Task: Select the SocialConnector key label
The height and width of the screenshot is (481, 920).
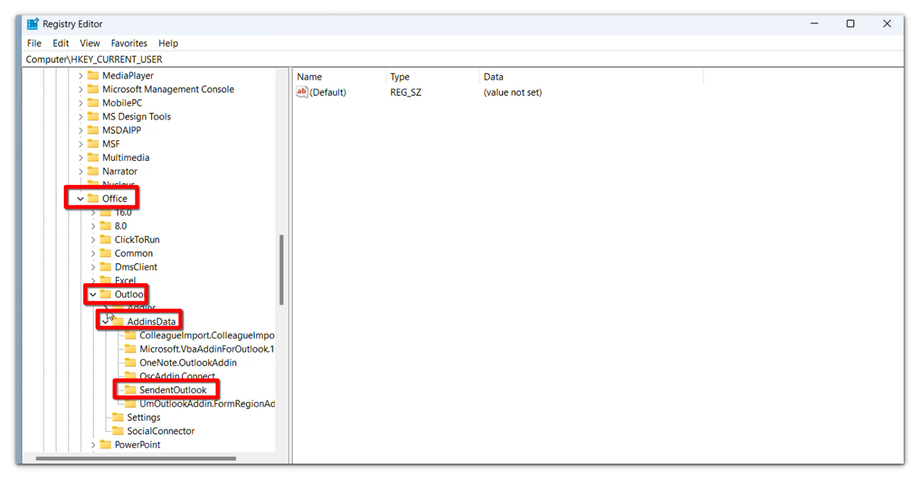Action: [x=161, y=431]
